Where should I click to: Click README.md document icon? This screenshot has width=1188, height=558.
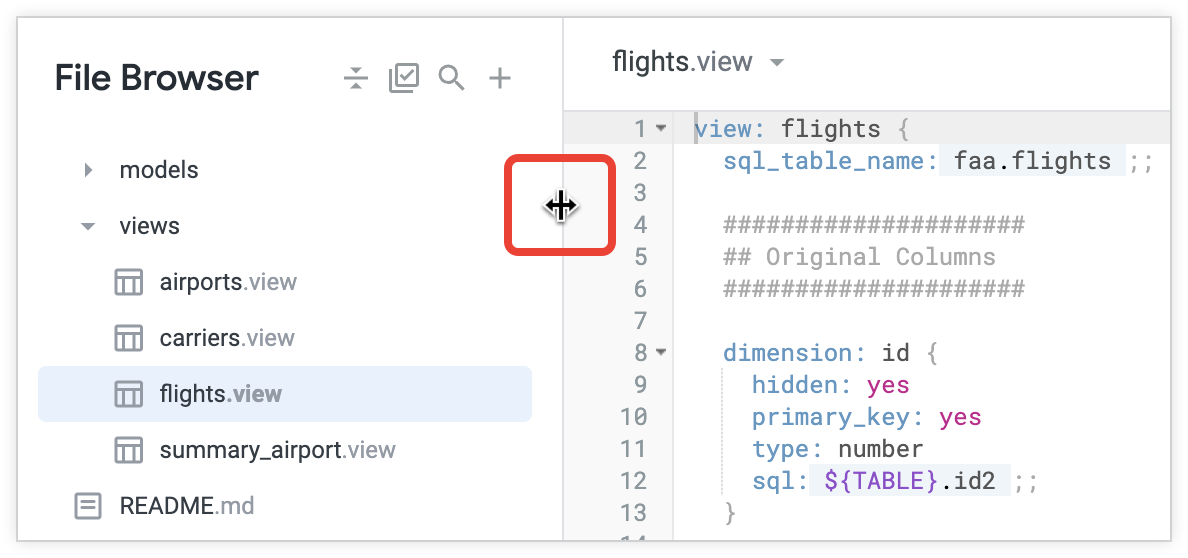(x=88, y=506)
